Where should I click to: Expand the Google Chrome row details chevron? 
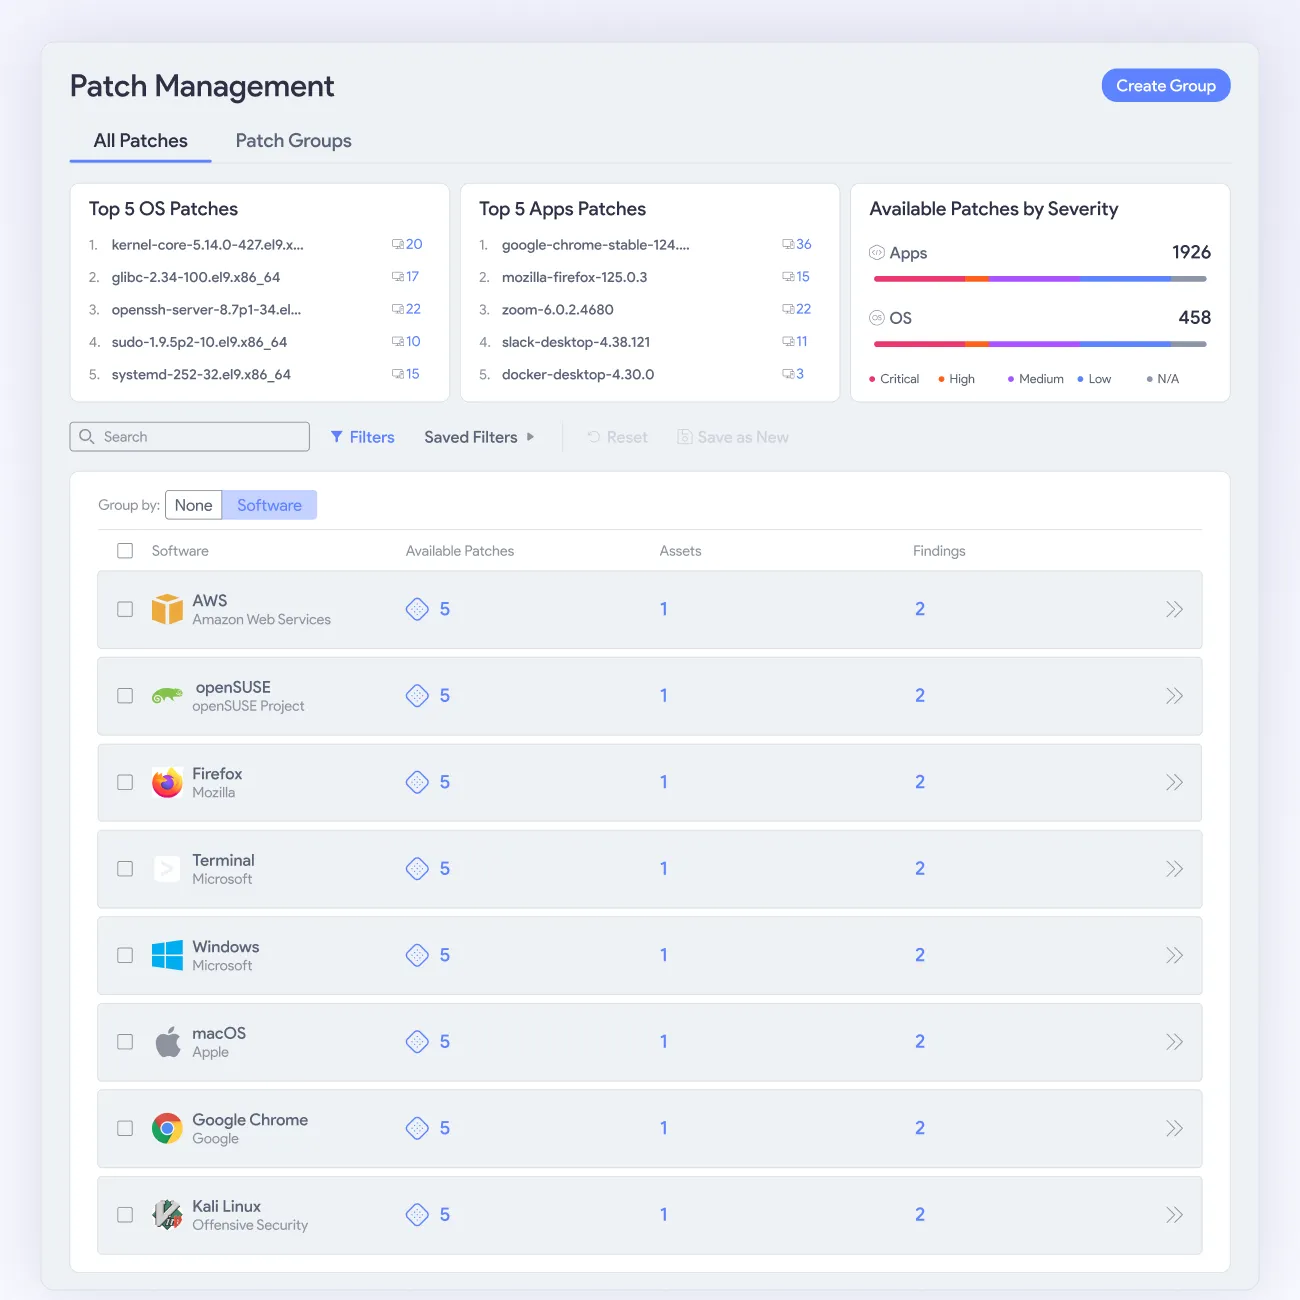tap(1174, 1128)
